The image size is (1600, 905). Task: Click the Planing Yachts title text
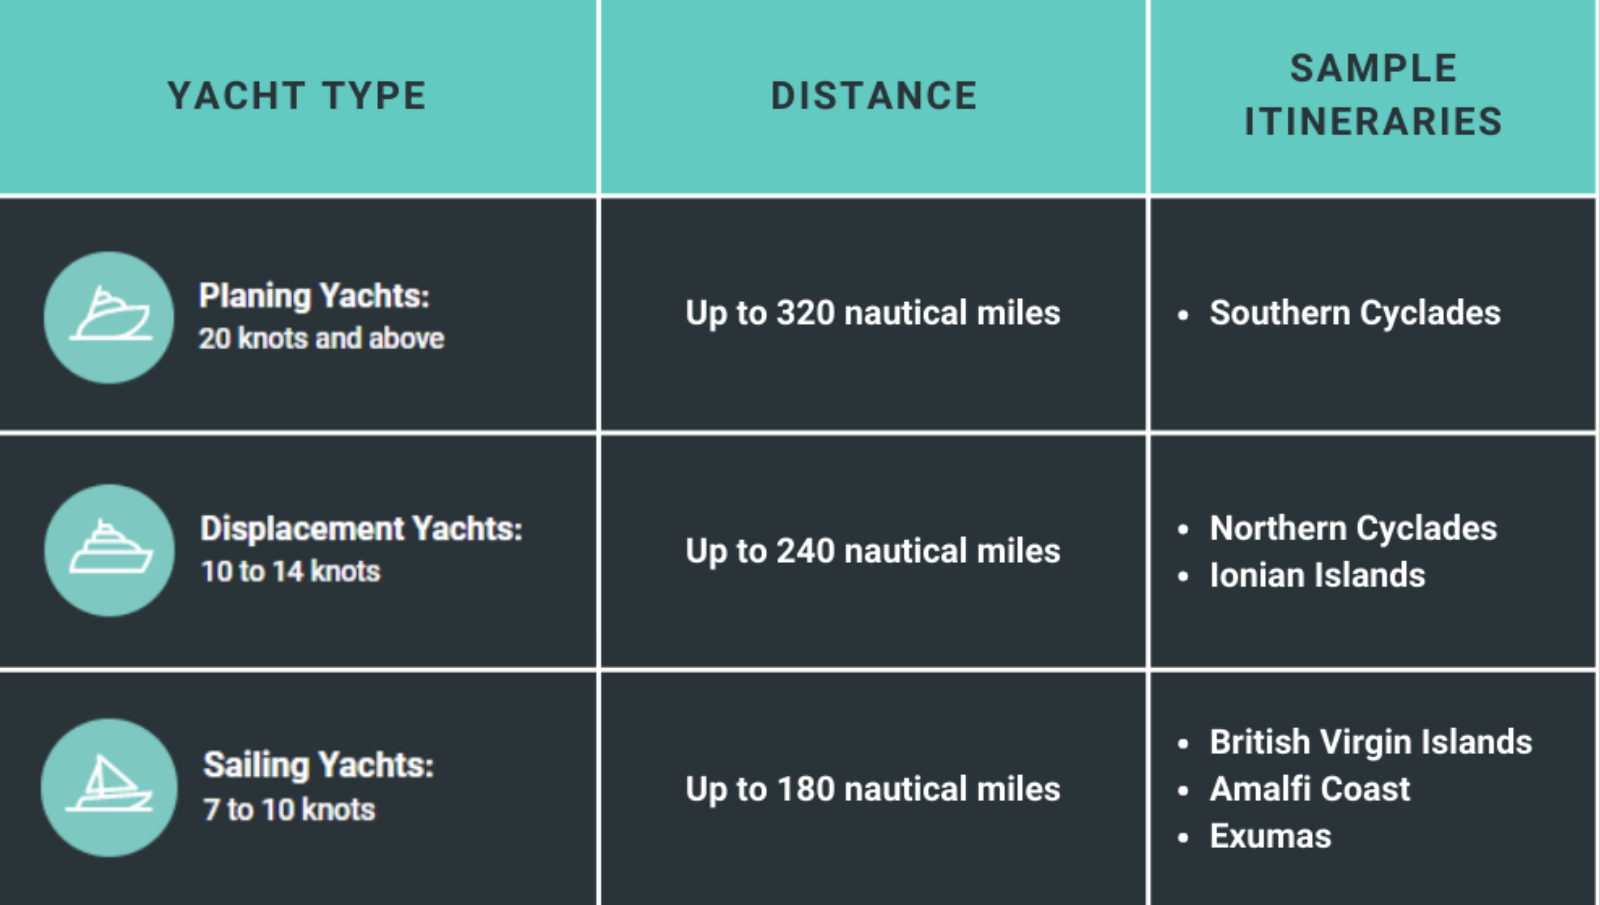(314, 296)
